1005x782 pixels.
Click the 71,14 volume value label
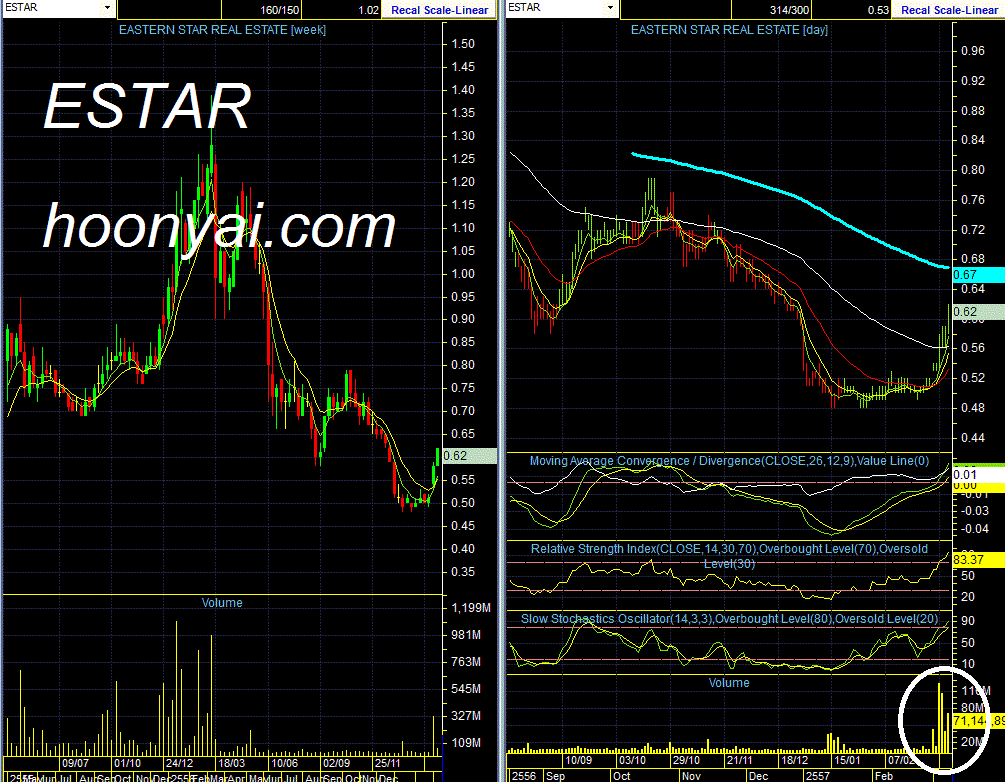coord(978,721)
